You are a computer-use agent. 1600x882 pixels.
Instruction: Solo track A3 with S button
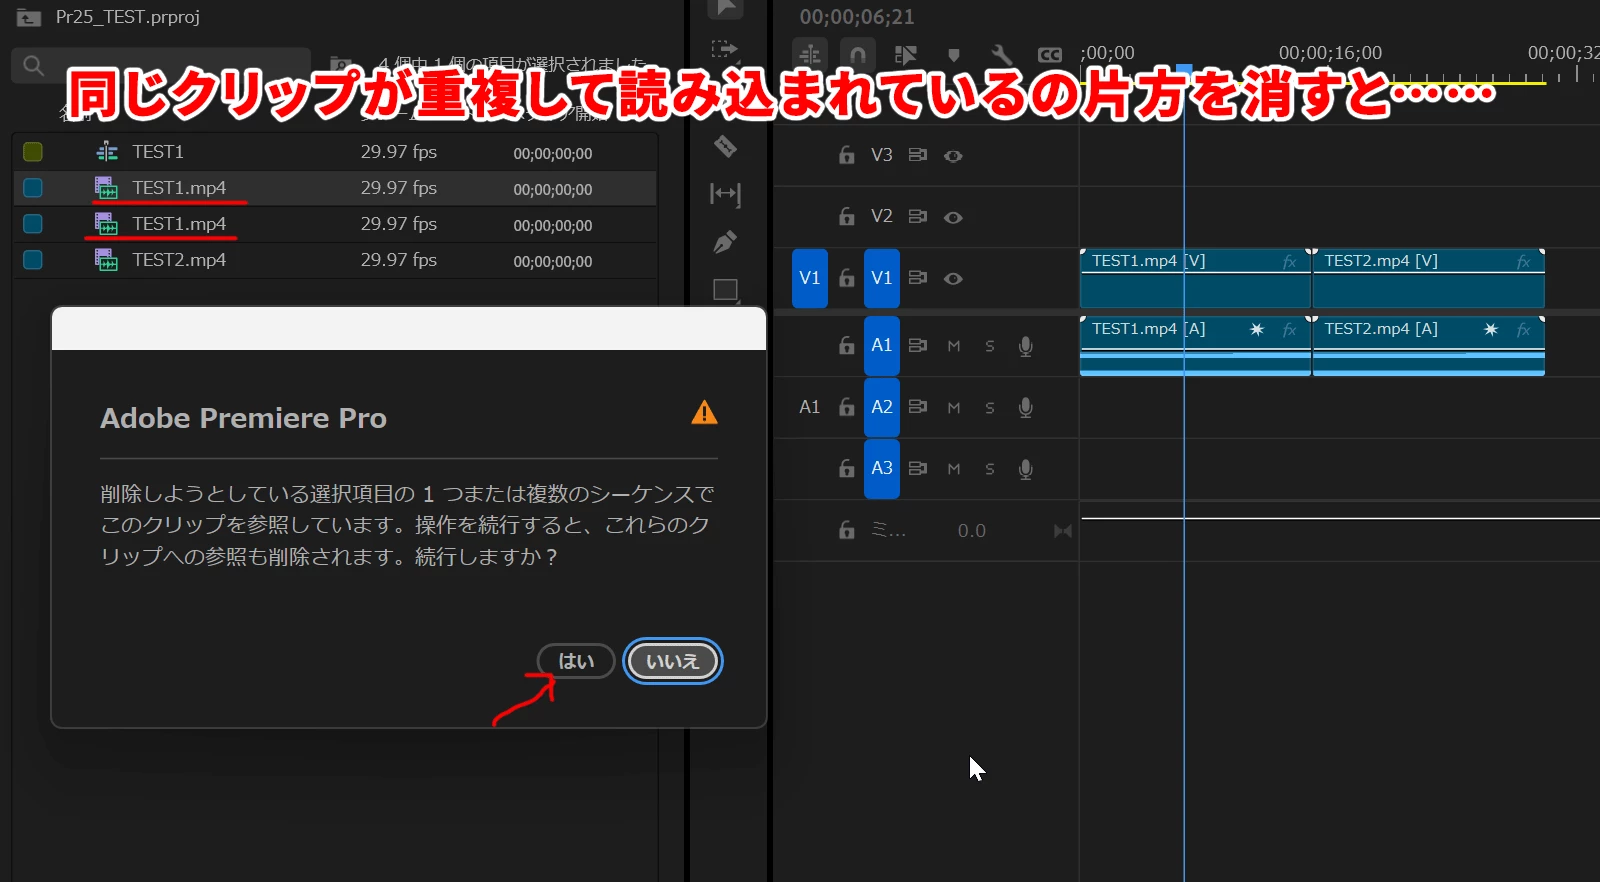990,469
